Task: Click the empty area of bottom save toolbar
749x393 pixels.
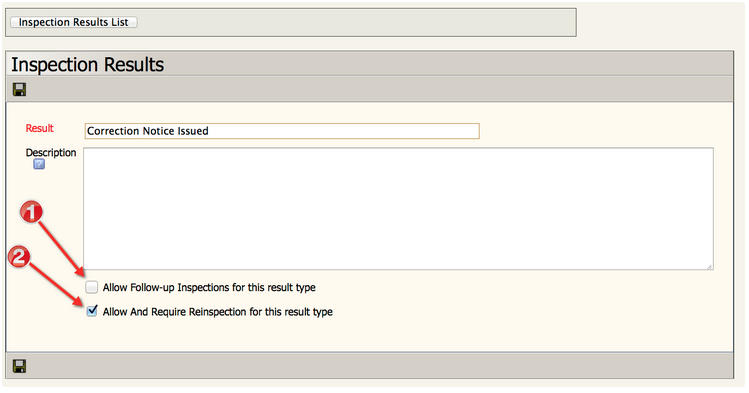Action: pyautogui.click(x=377, y=366)
